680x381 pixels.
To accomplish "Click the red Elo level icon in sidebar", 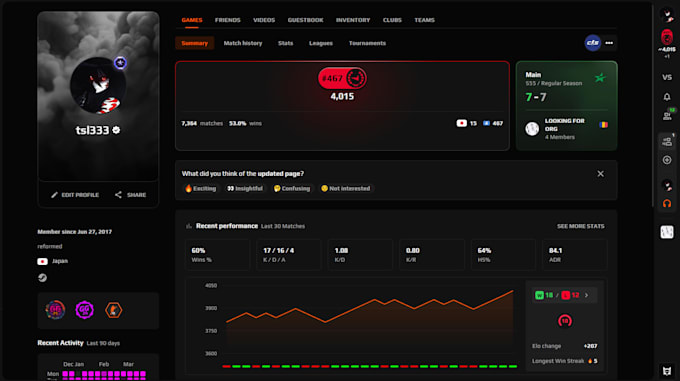I will [667, 37].
